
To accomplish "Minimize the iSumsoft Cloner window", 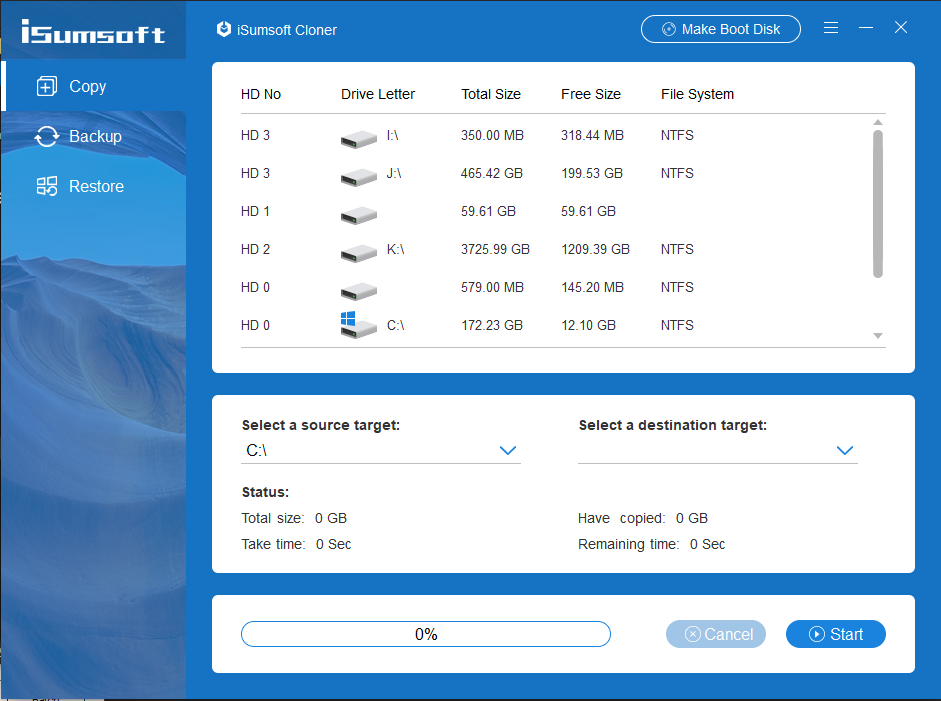I will tap(865, 28).
